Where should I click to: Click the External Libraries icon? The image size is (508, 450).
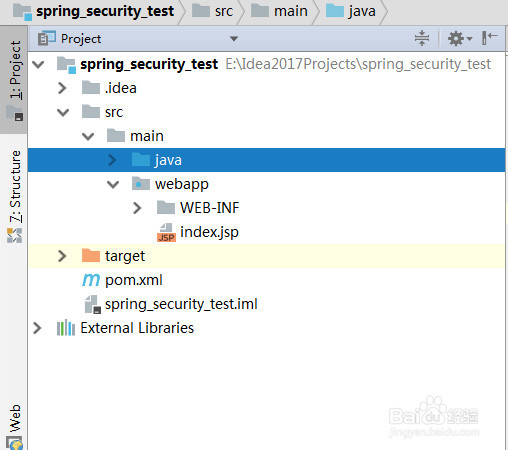pos(66,328)
